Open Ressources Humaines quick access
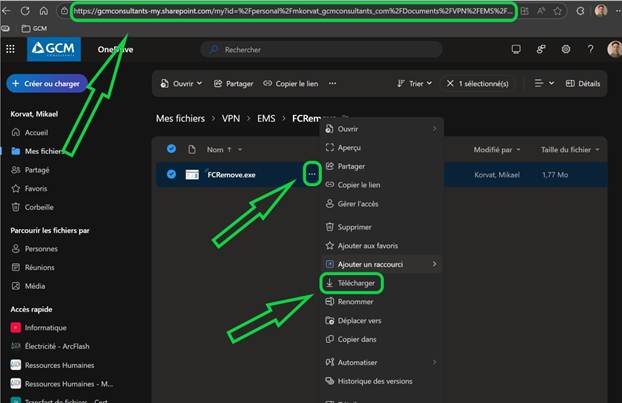 (x=52, y=365)
